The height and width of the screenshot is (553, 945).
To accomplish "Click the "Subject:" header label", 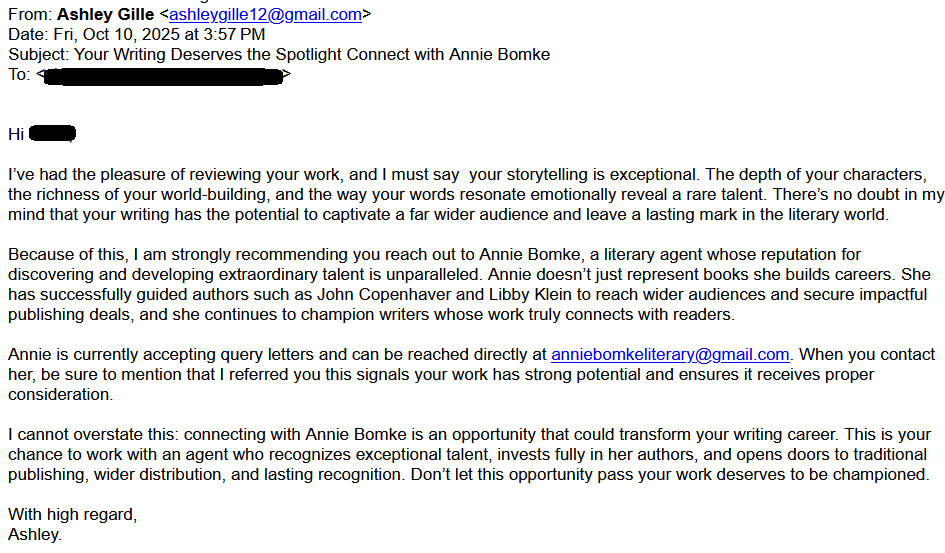I will (38, 54).
